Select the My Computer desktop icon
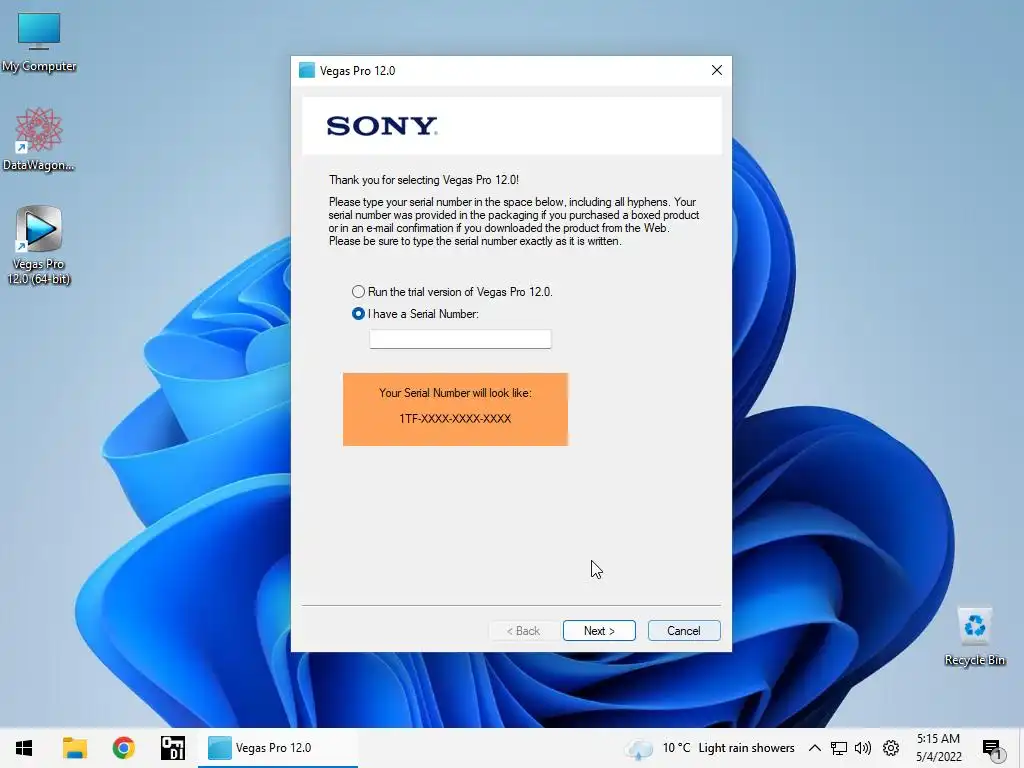 click(39, 42)
